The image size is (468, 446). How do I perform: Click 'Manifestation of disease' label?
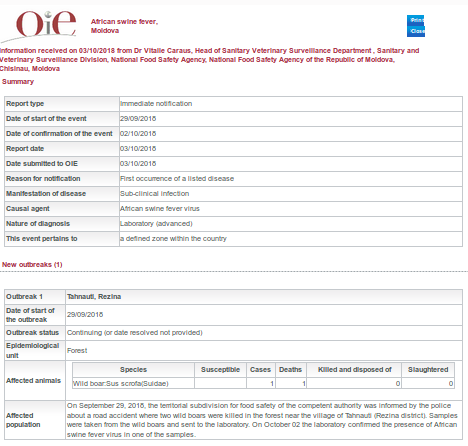coord(46,194)
